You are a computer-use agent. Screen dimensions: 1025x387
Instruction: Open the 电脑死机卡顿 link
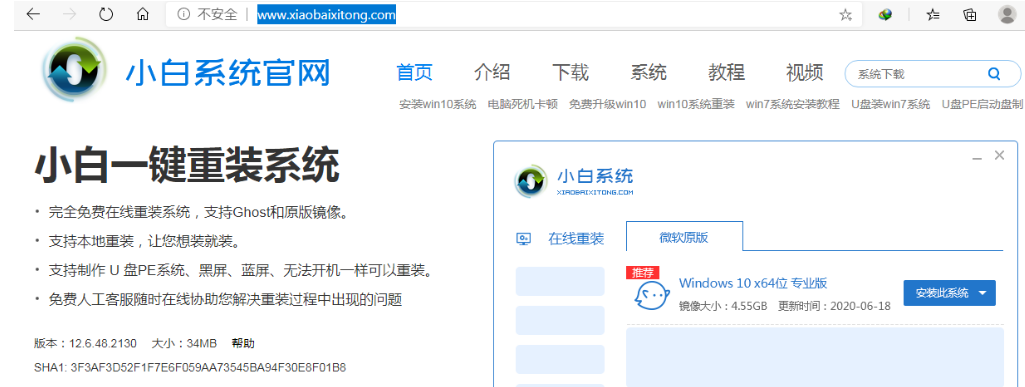click(523, 104)
